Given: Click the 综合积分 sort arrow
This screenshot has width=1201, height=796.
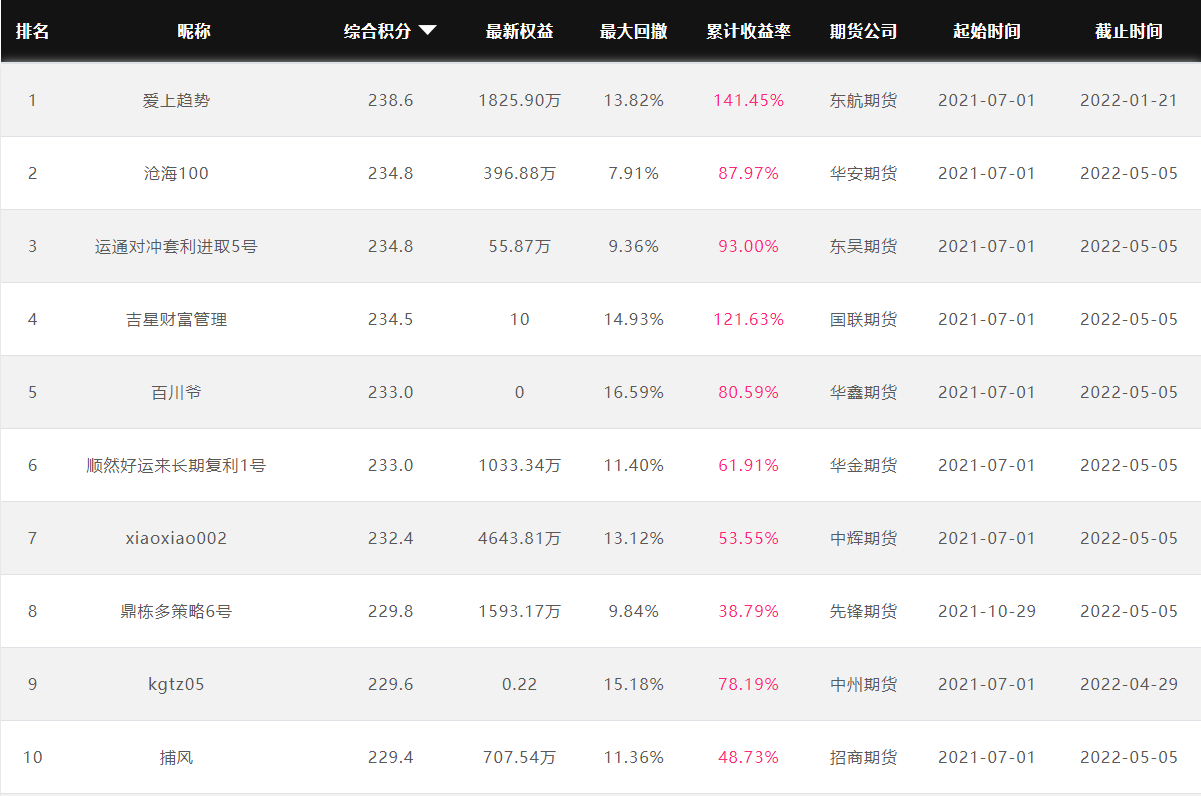Looking at the screenshot, I should pos(427,31).
